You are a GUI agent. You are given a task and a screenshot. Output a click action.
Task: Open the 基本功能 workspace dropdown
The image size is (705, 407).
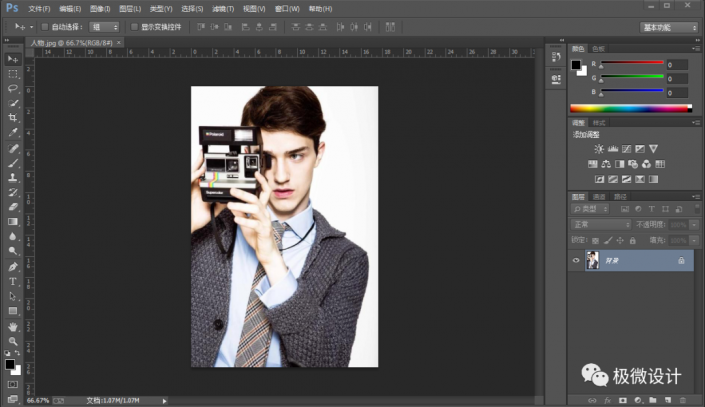coord(668,27)
